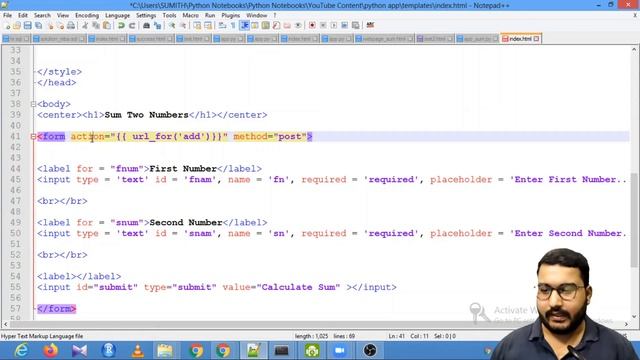Click the New file toolbar icon
This screenshot has width=640, height=360.
tap(7, 25)
